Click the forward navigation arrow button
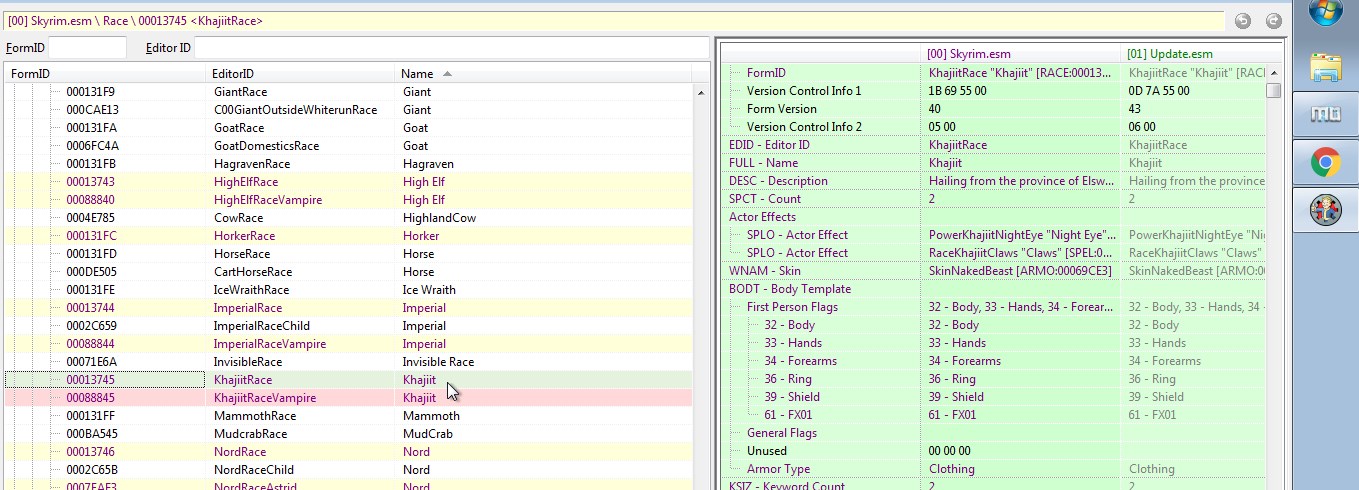Screen dimensions: 1359x490 1273,20
